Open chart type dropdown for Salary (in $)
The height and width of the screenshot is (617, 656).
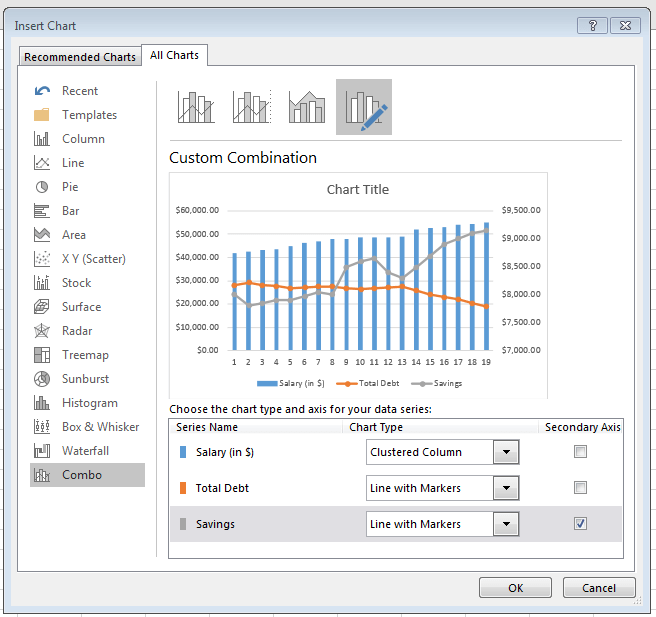click(x=506, y=452)
